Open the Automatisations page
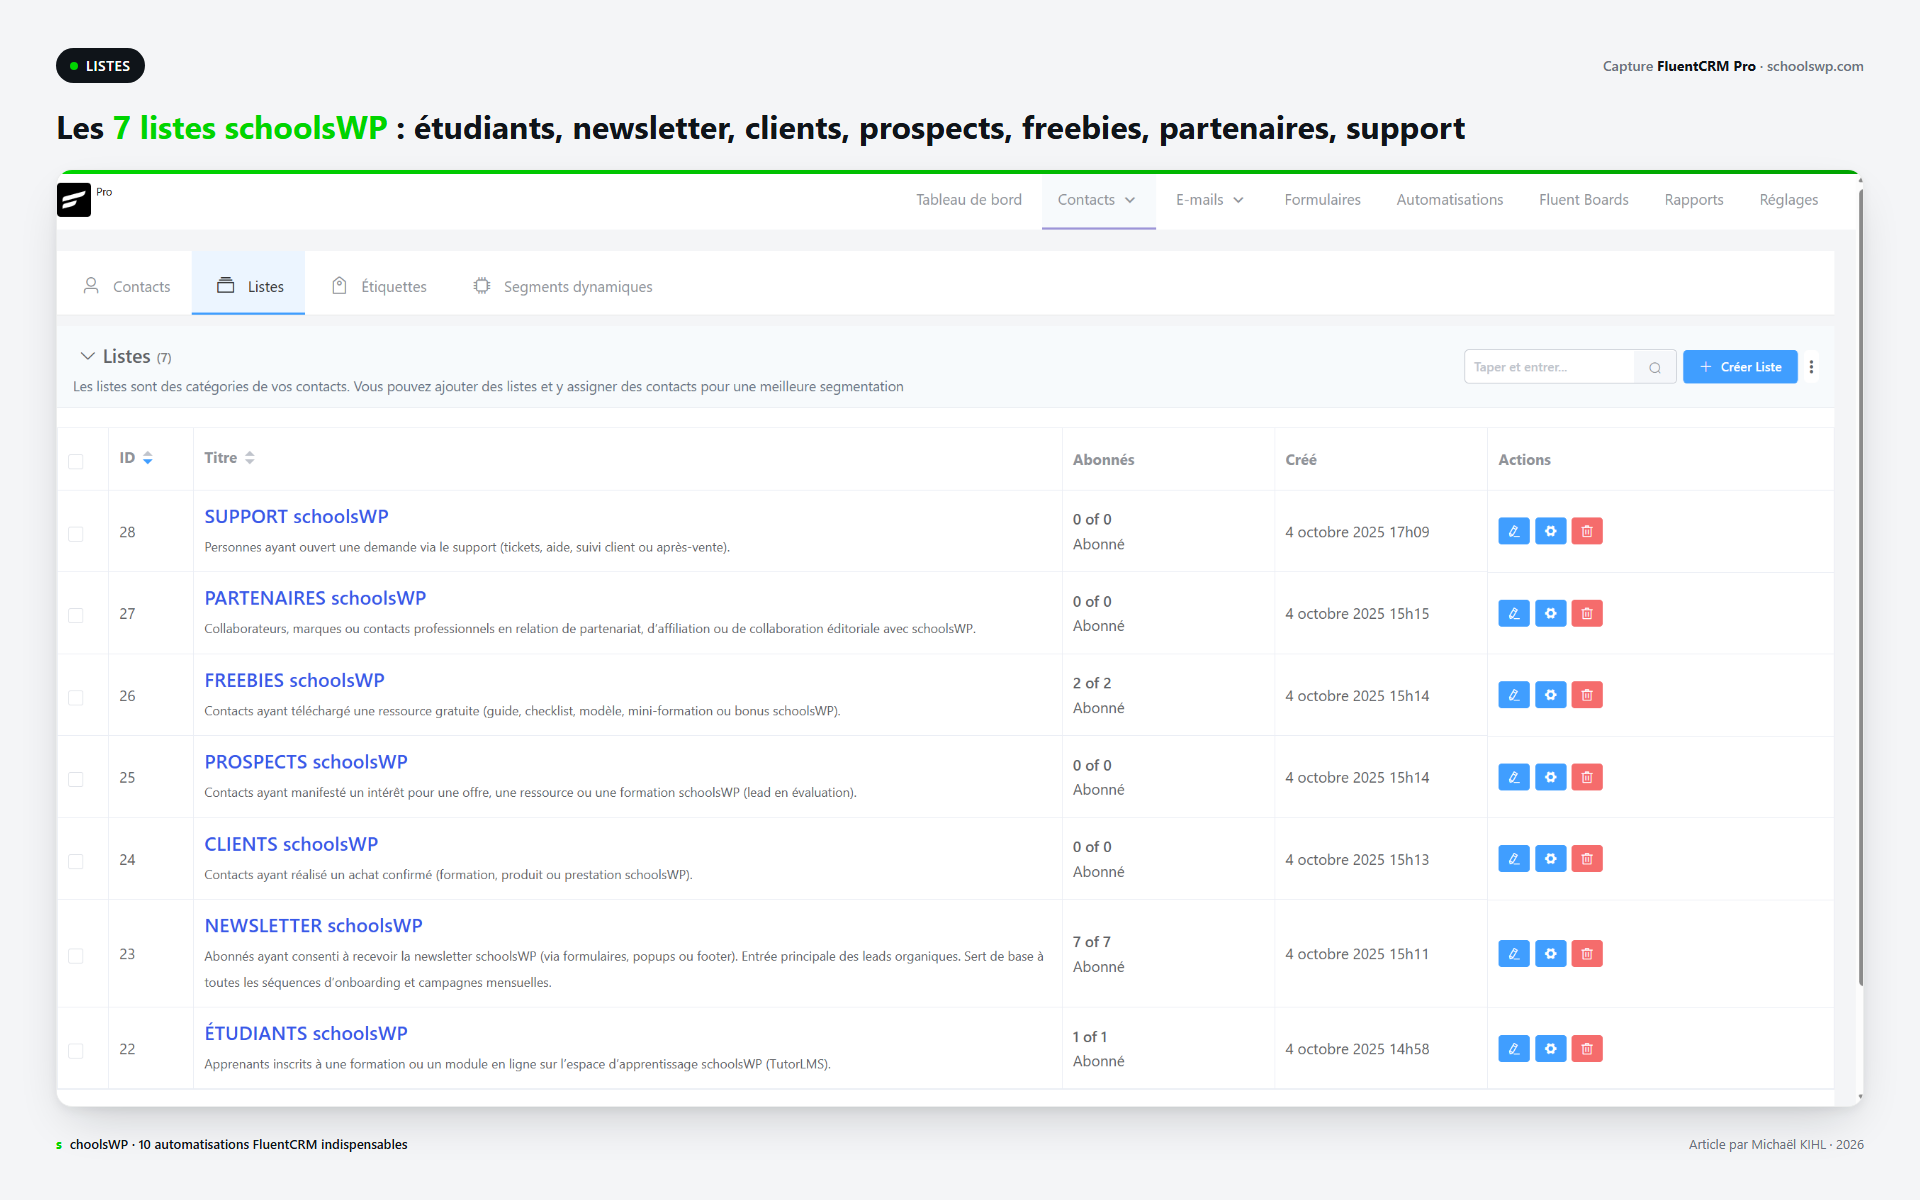 click(x=1450, y=200)
